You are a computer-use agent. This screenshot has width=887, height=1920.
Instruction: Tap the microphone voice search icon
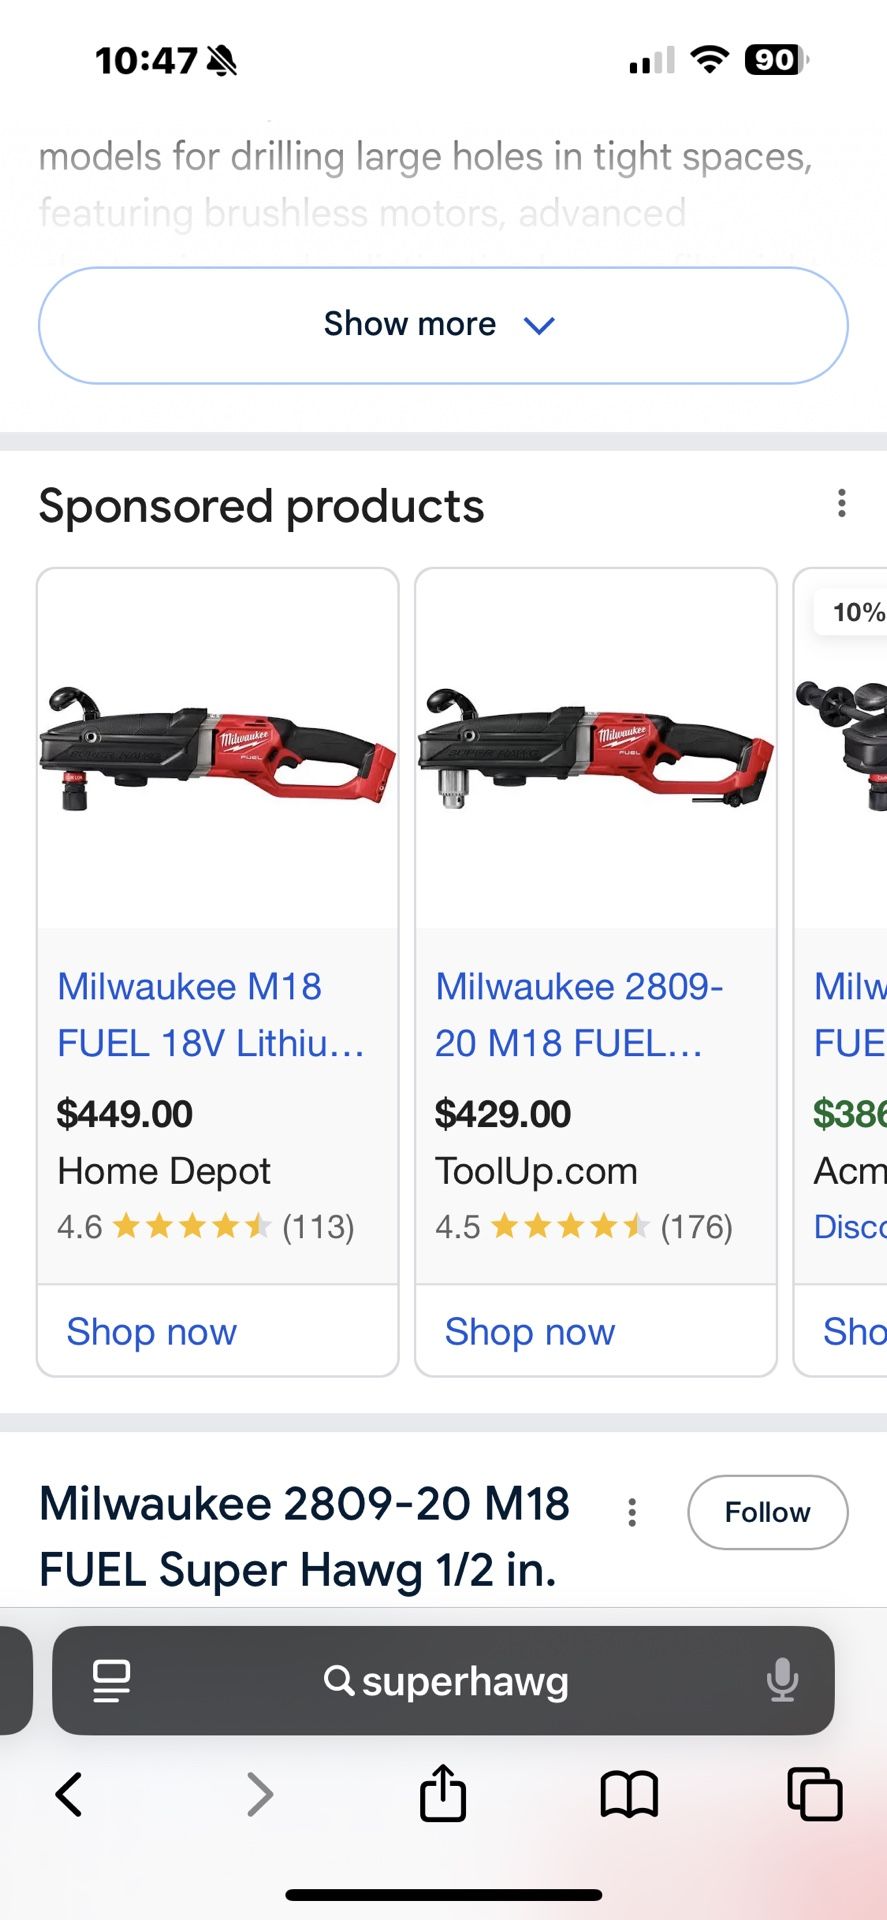(782, 1680)
